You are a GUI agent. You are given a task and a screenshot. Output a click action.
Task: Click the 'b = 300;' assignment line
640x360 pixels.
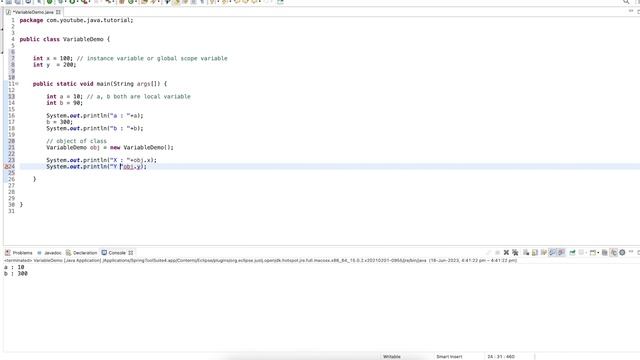[x=60, y=122]
